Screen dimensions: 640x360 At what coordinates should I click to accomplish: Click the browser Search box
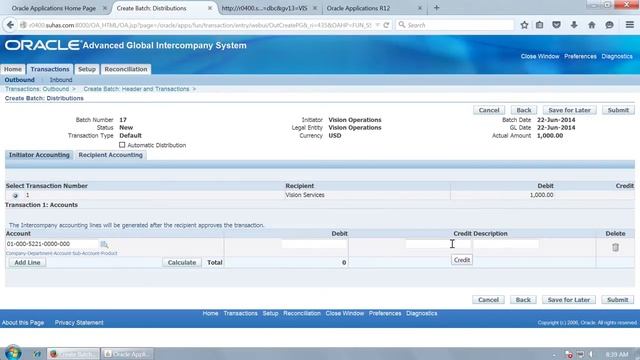coord(455,25)
